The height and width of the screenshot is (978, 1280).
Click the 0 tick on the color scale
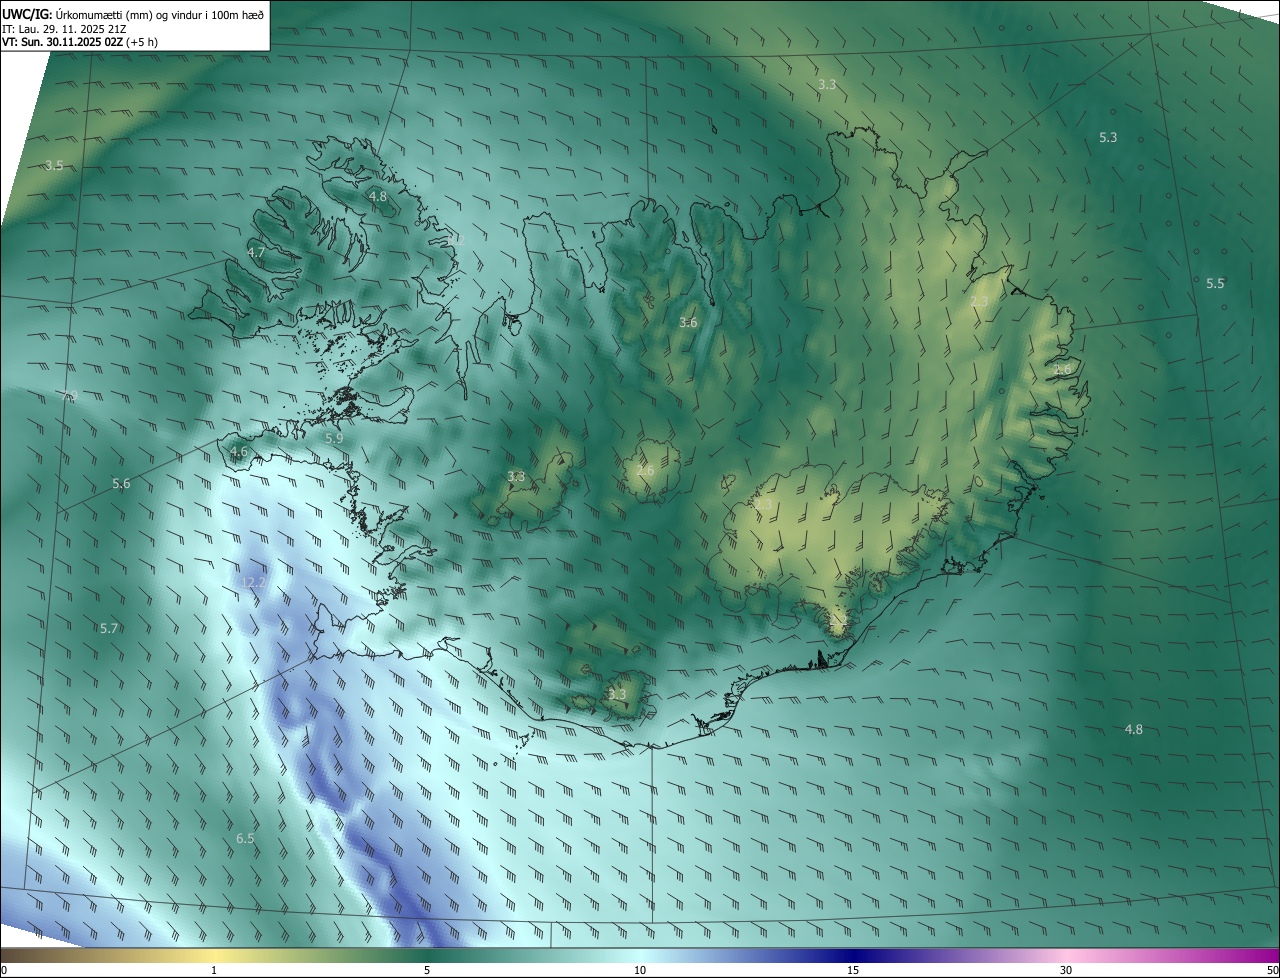coord(4,970)
